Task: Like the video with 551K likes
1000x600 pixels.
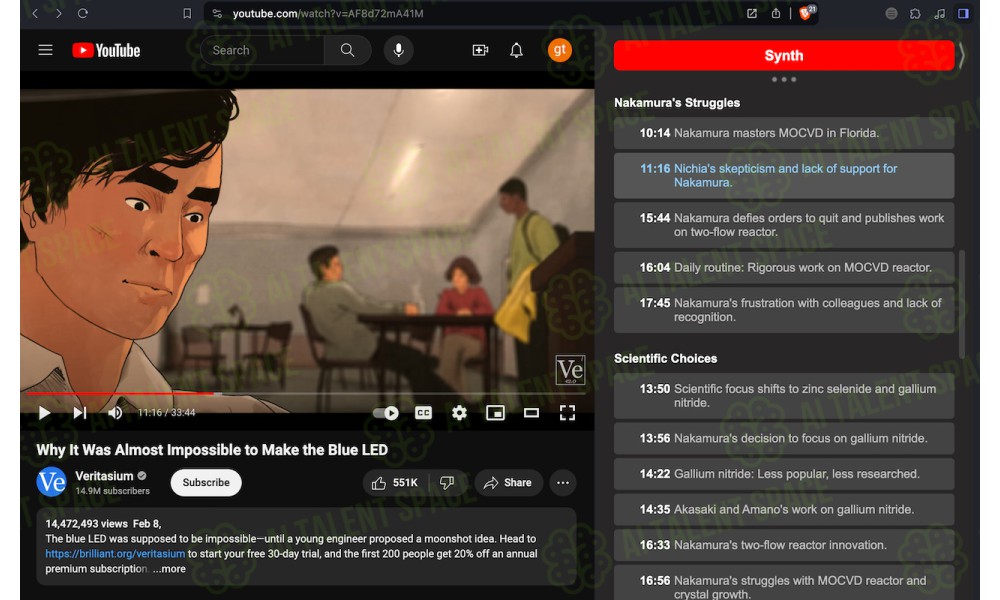Action: point(395,483)
